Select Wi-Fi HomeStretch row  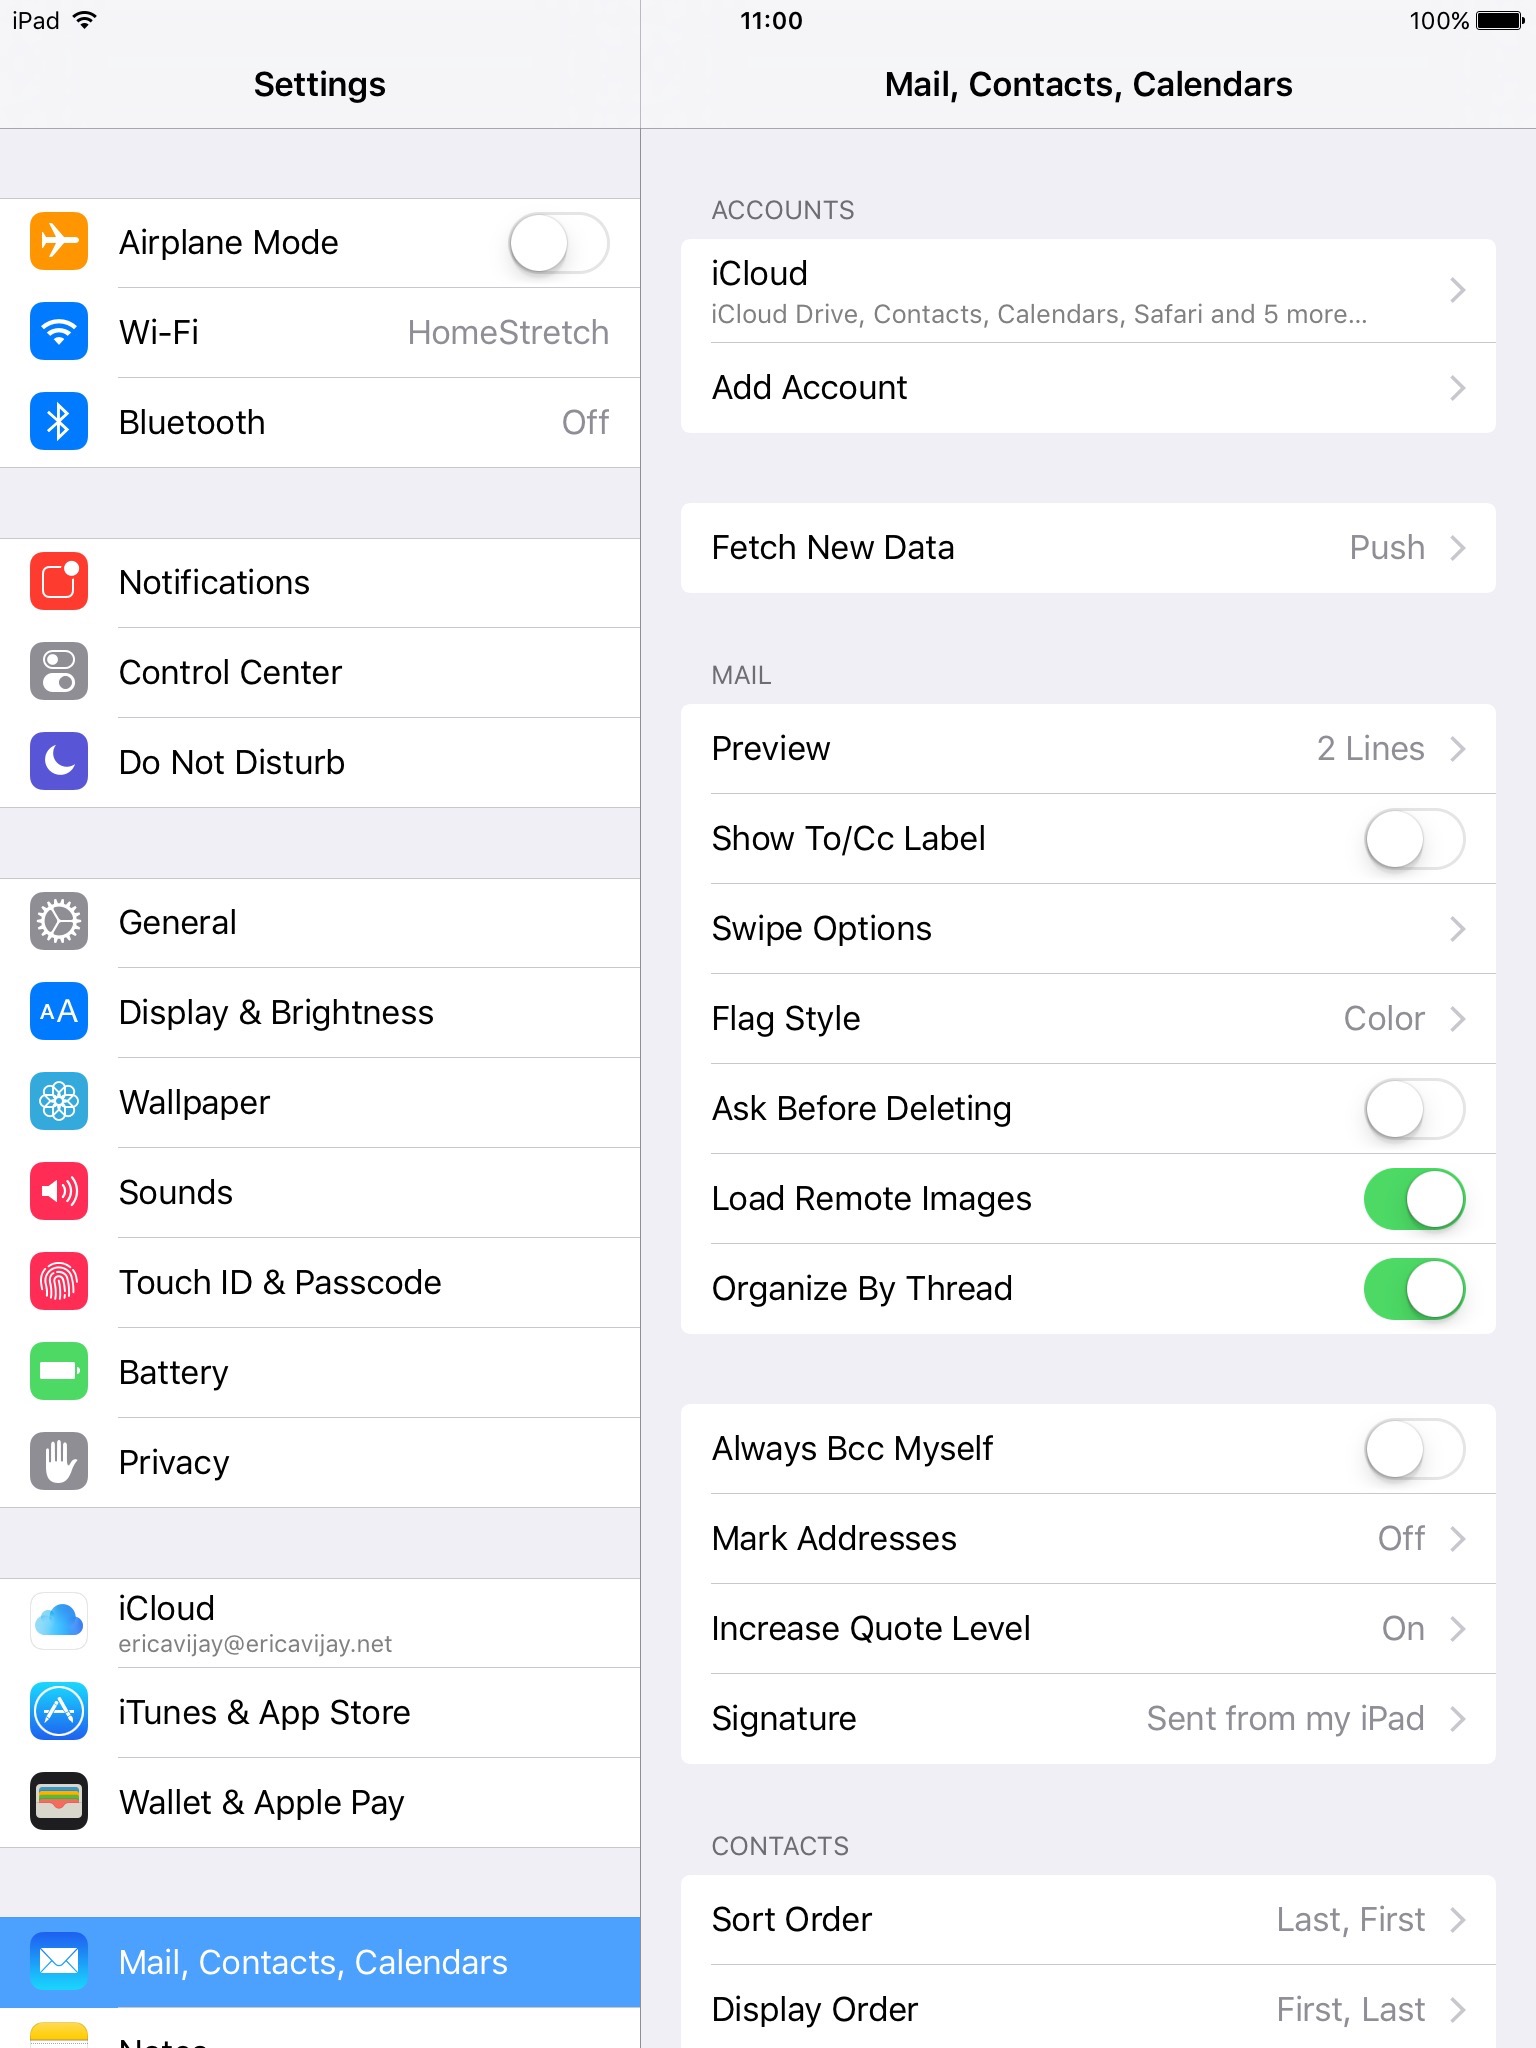point(320,332)
